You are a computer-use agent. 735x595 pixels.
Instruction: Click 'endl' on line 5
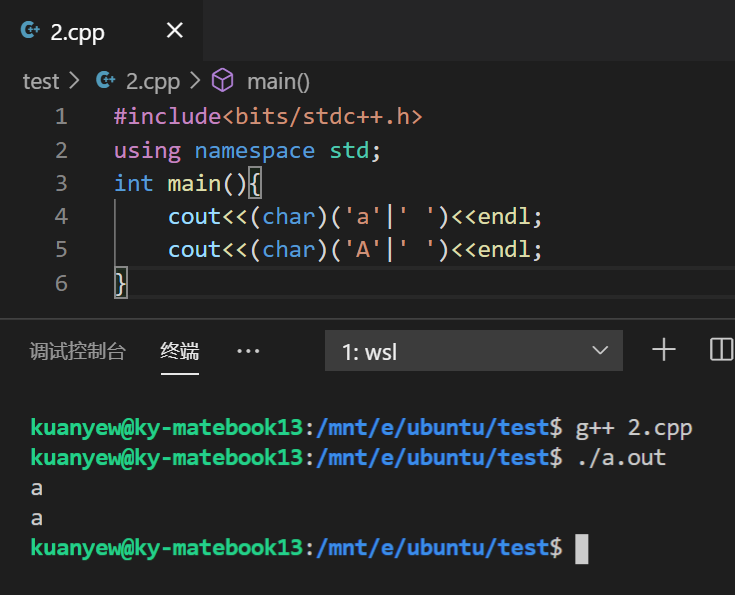[x=504, y=250]
